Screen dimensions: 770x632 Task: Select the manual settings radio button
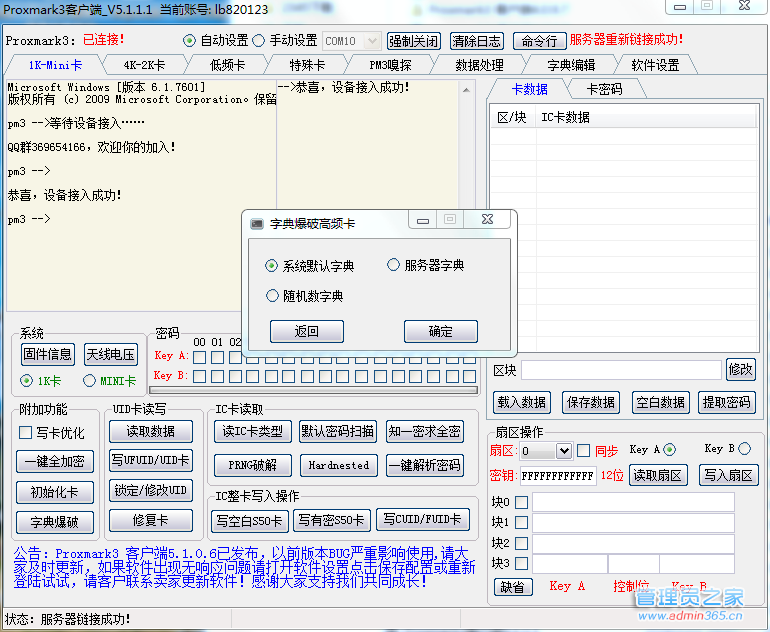[259, 41]
